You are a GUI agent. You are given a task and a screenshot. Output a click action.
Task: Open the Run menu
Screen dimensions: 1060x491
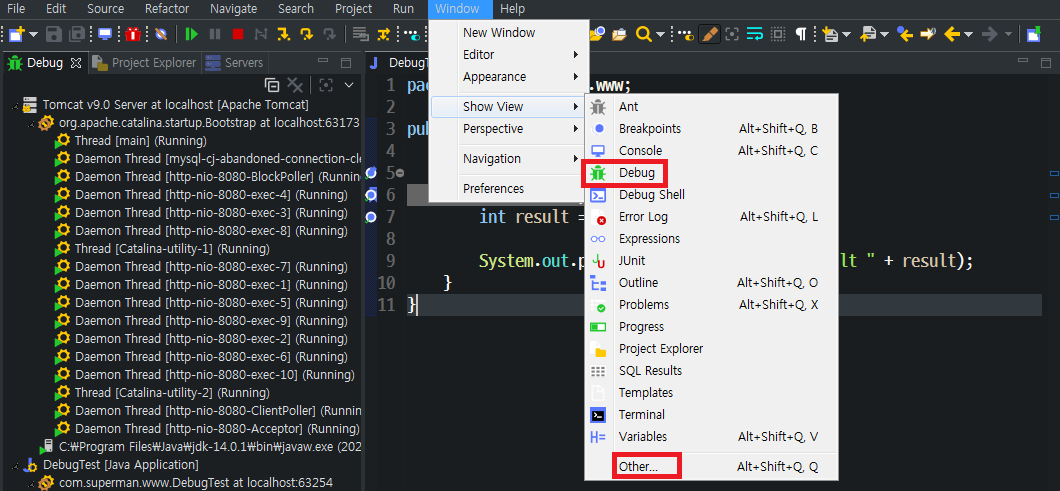403,9
